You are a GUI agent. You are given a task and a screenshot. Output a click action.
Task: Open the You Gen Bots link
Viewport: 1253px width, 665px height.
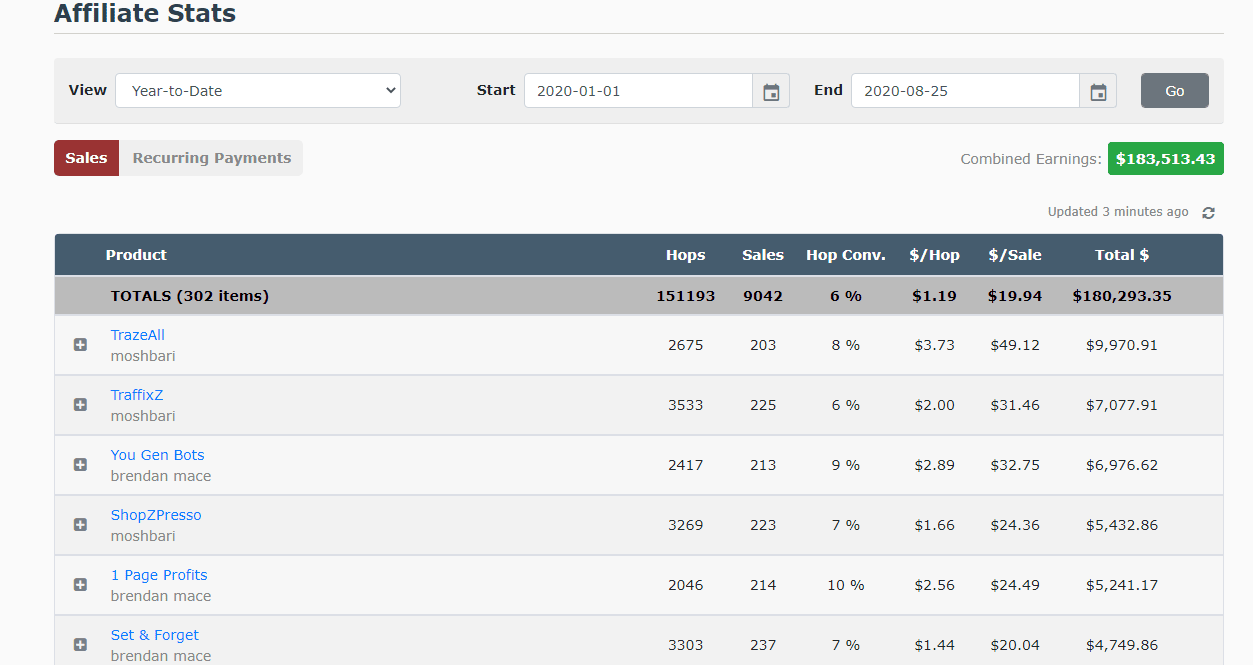tap(157, 455)
